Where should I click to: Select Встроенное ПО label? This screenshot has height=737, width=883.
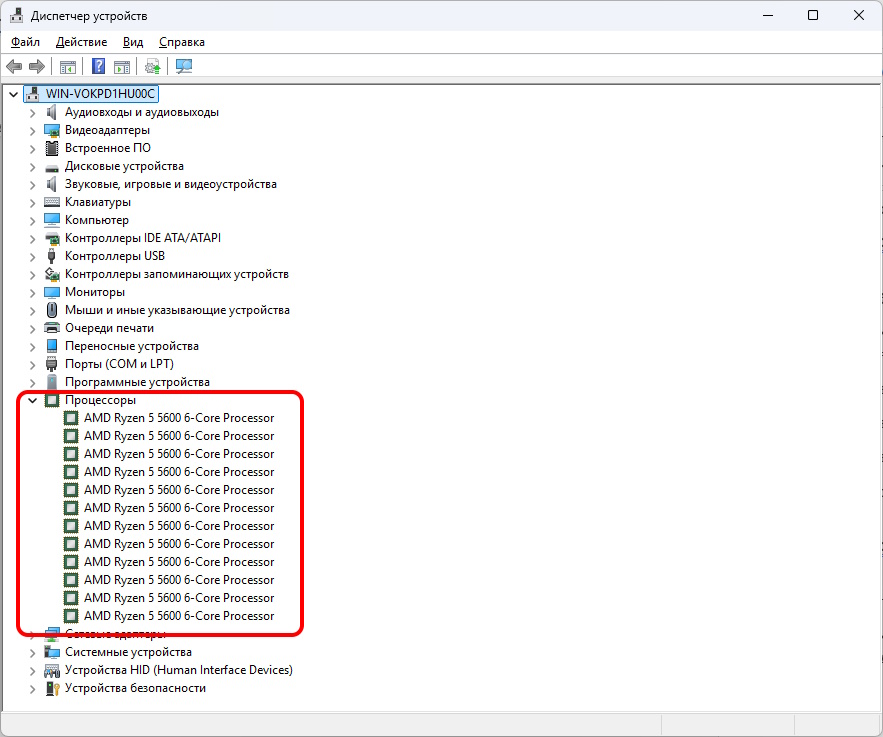[108, 148]
